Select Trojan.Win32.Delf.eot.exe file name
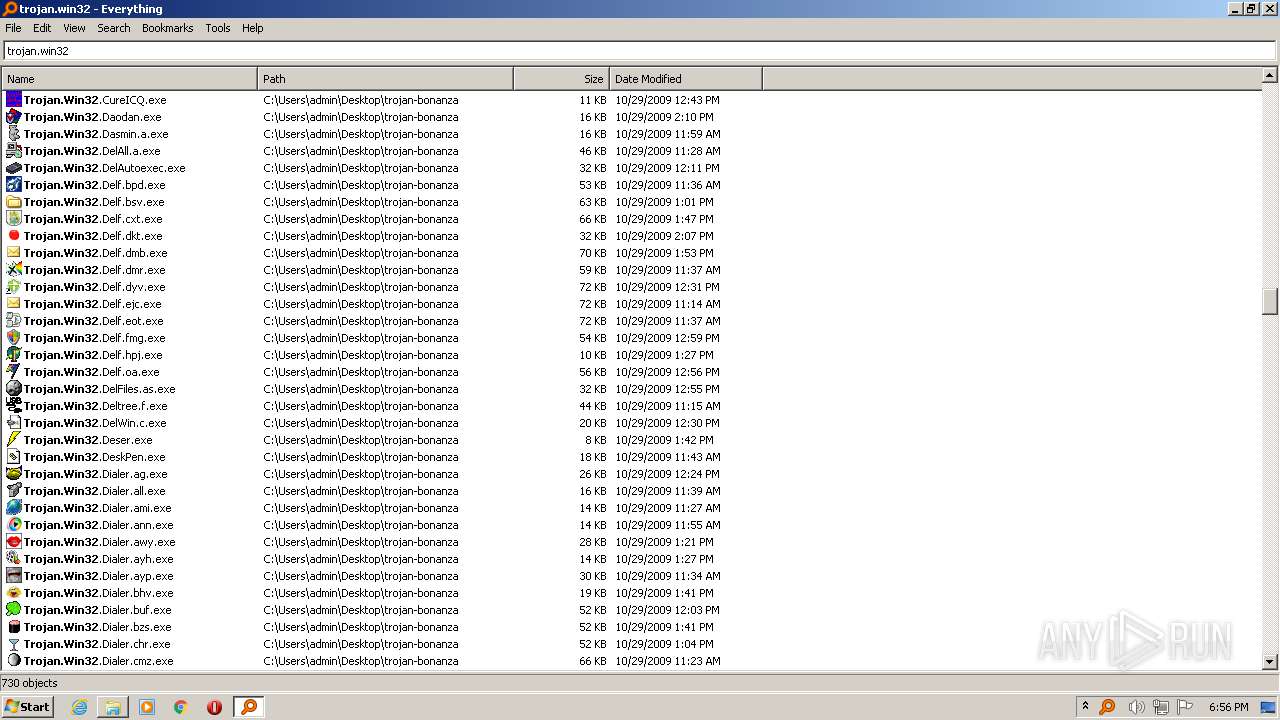The height and width of the screenshot is (720, 1280). pyautogui.click(x=94, y=321)
